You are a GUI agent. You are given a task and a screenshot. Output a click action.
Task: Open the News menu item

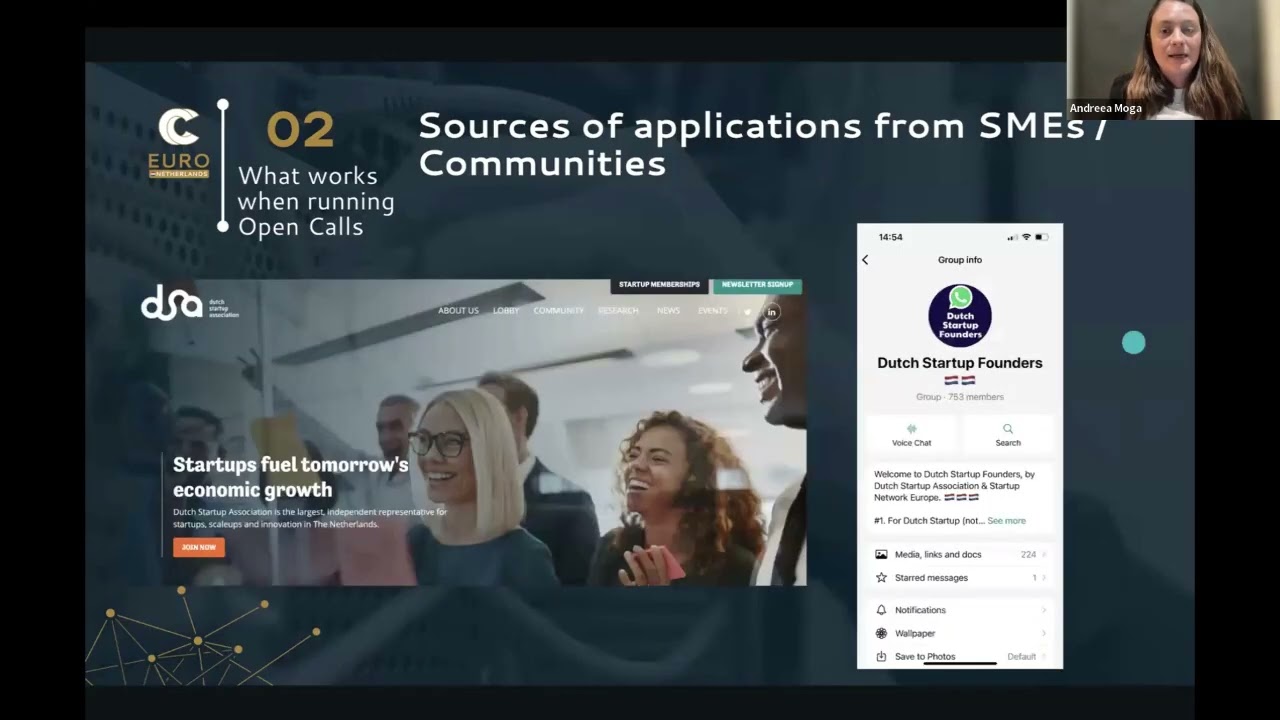[668, 311]
